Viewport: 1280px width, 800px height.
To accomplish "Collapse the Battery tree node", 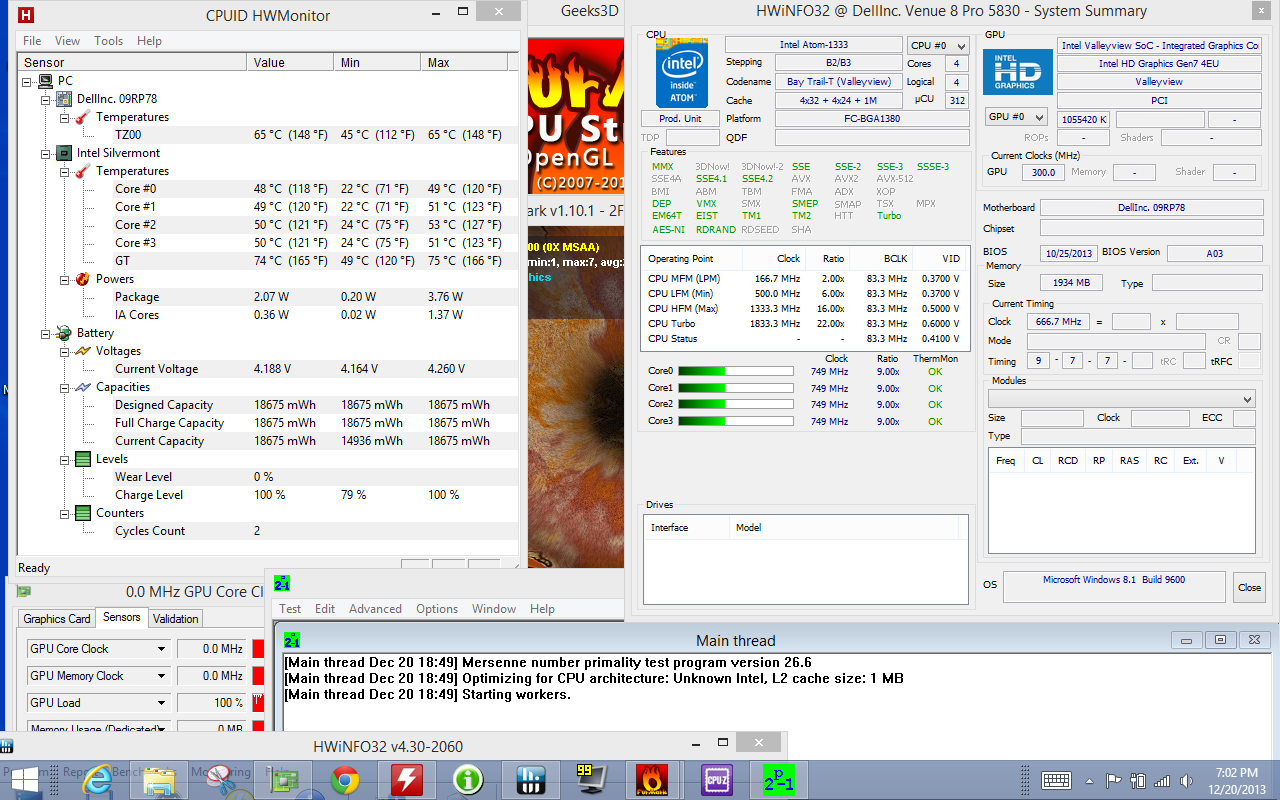I will pos(45,333).
